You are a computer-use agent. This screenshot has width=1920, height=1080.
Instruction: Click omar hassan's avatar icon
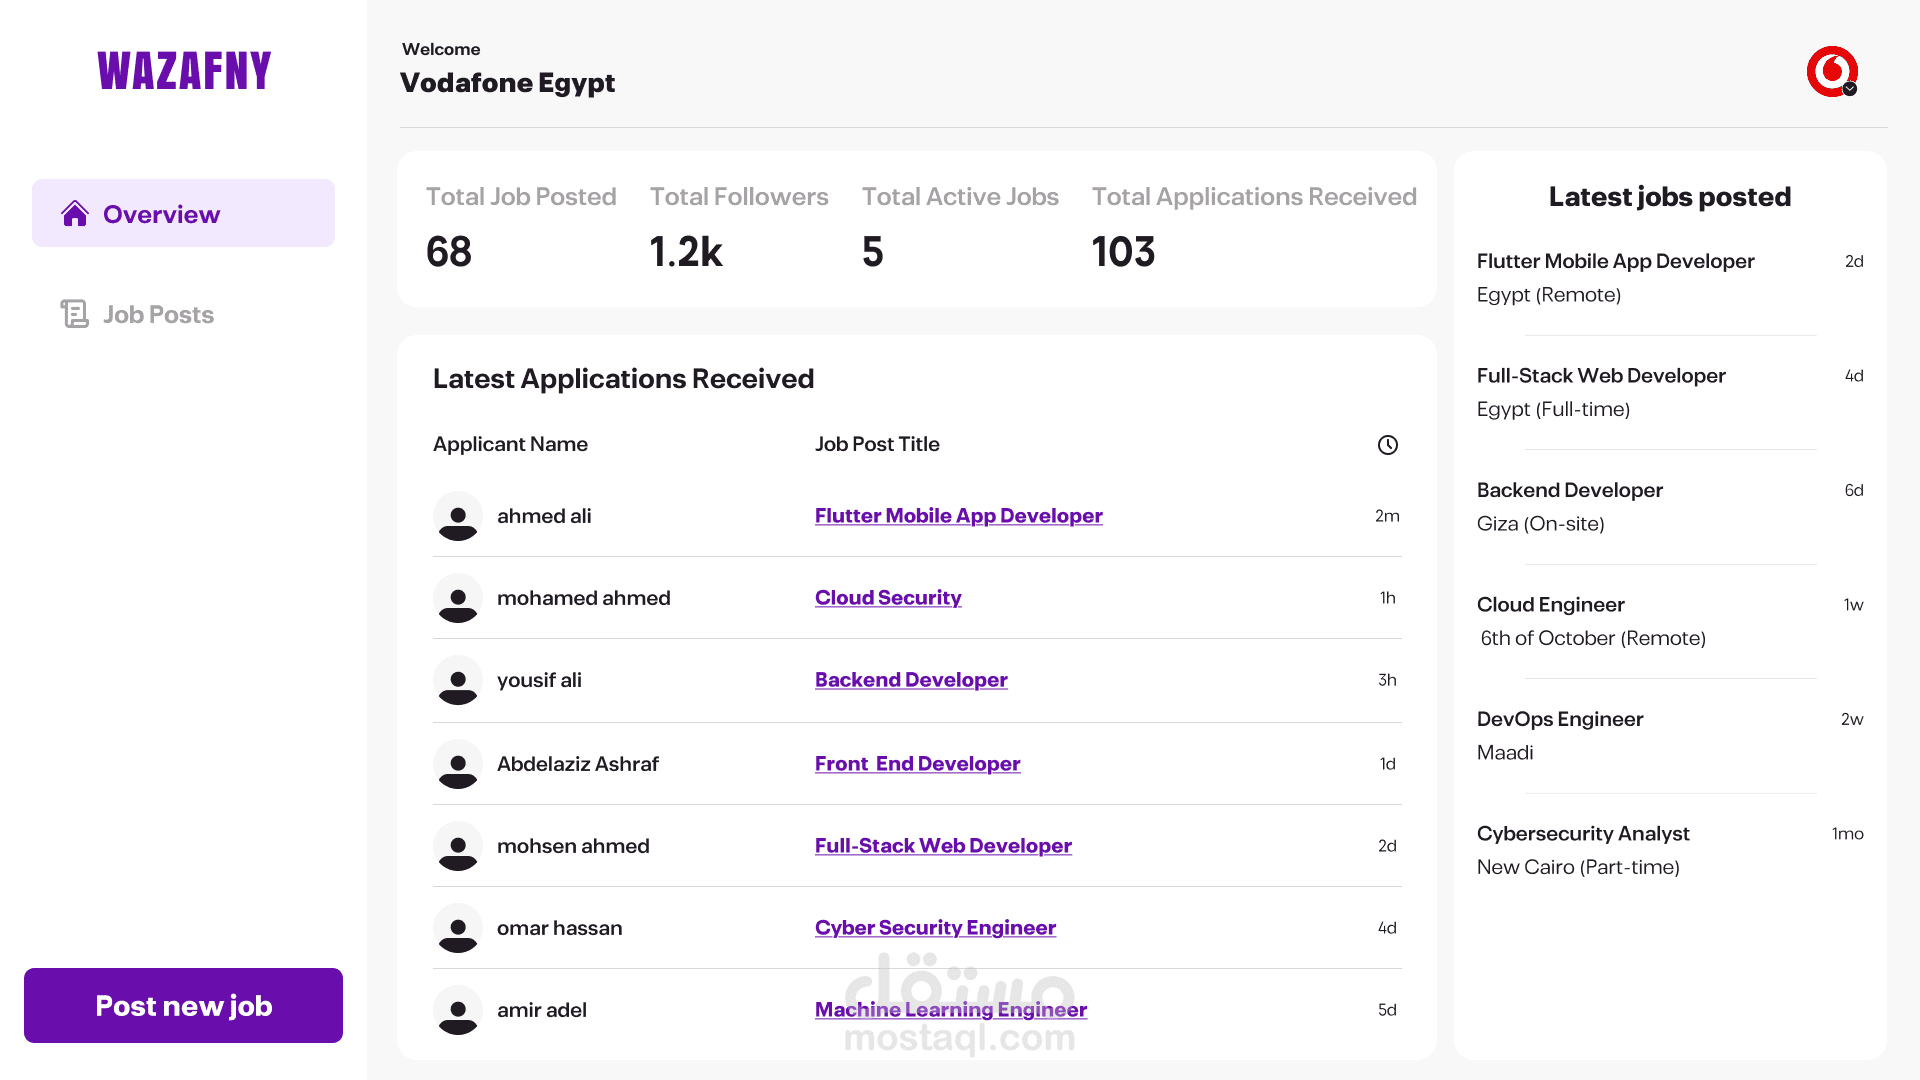pos(458,929)
